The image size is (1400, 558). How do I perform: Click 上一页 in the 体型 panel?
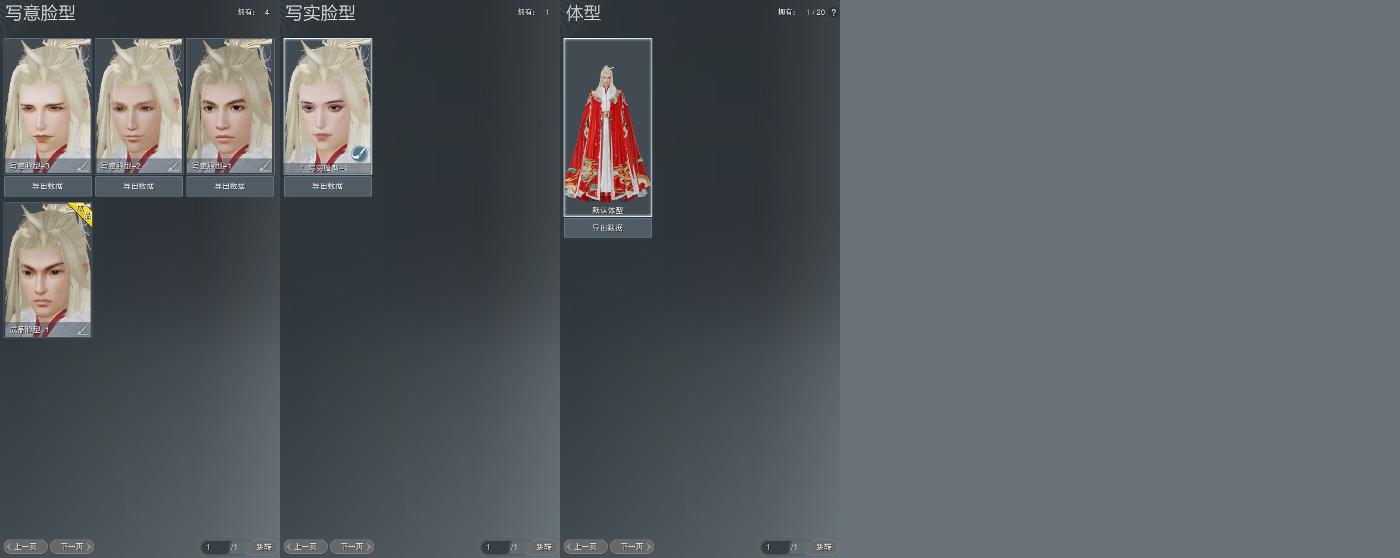point(586,547)
